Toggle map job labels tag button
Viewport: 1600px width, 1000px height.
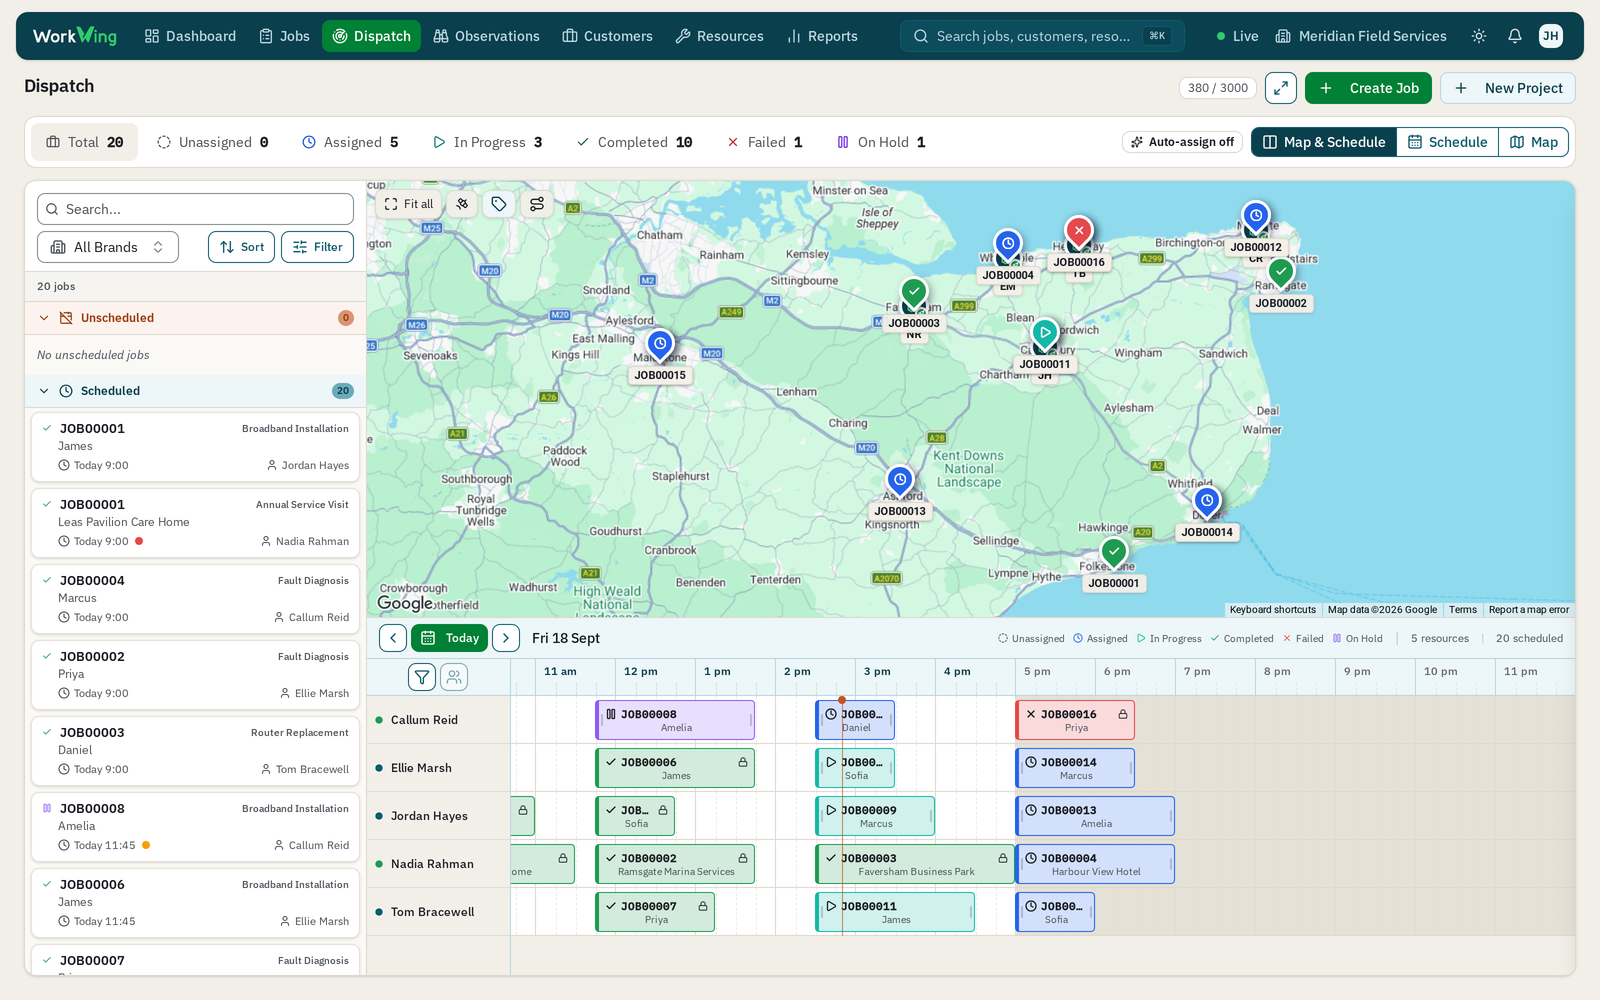click(x=499, y=204)
